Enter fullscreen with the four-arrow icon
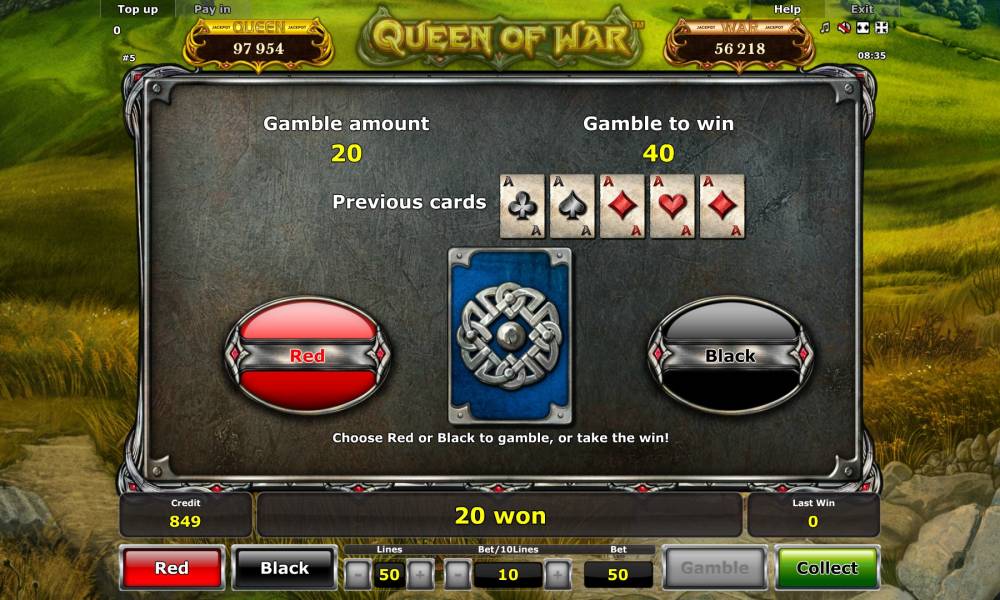This screenshot has width=1000, height=600. [882, 27]
